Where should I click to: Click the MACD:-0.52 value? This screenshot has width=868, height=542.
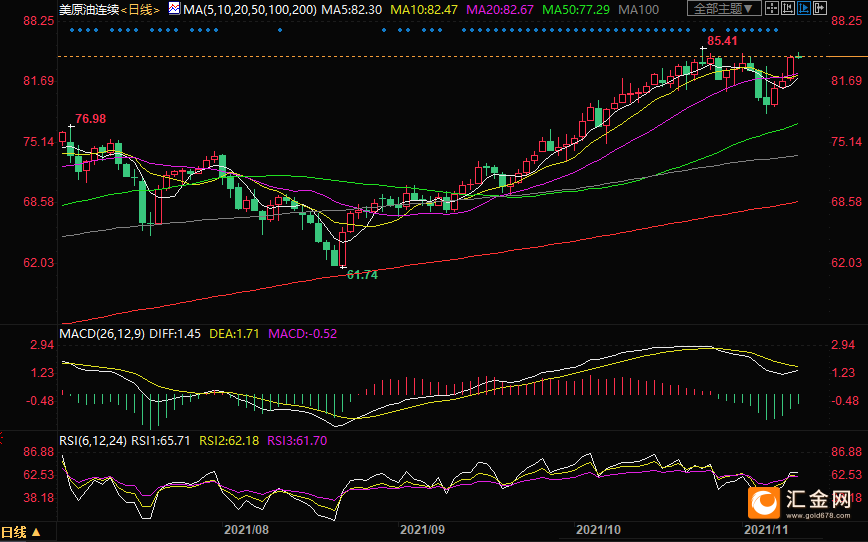pyautogui.click(x=302, y=334)
